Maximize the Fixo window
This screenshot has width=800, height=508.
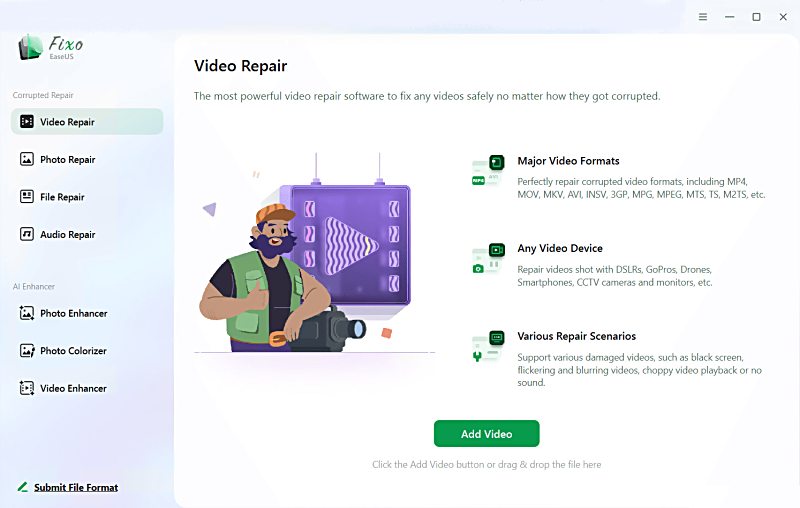pos(756,17)
